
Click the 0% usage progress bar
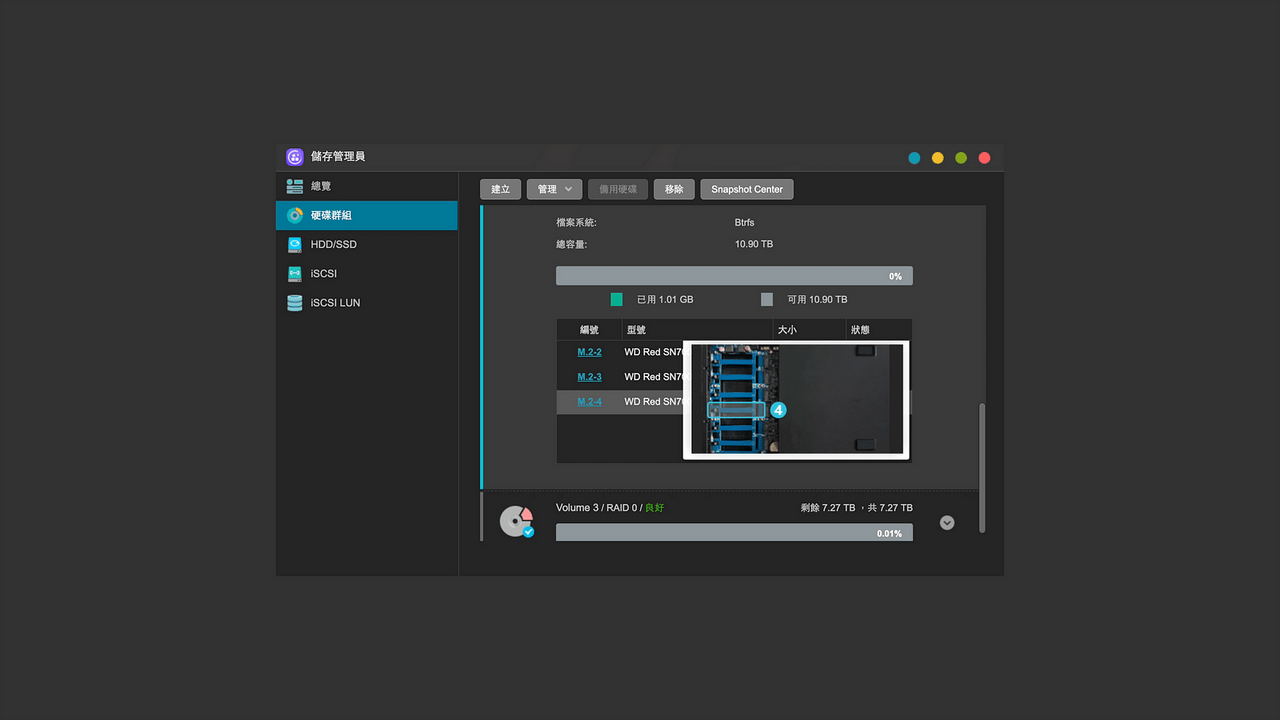[x=734, y=276]
